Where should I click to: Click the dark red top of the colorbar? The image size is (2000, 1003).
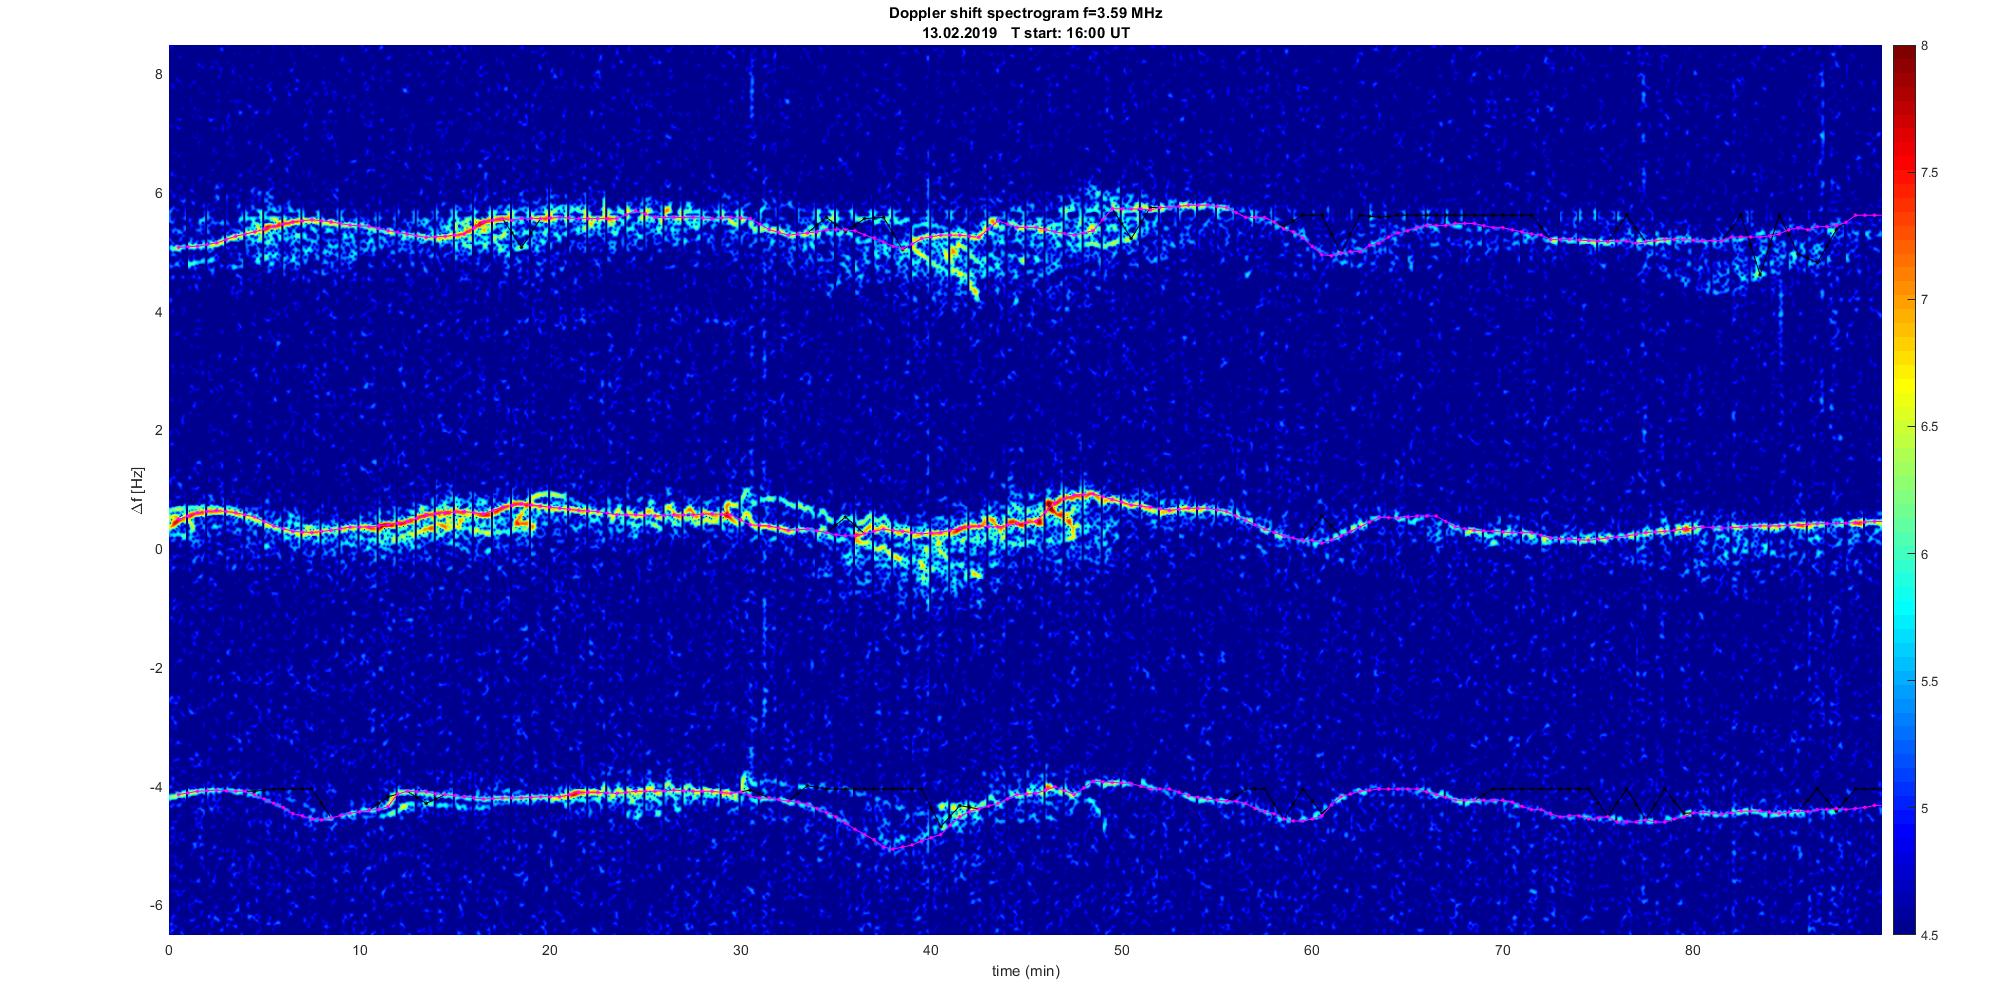point(1903,55)
